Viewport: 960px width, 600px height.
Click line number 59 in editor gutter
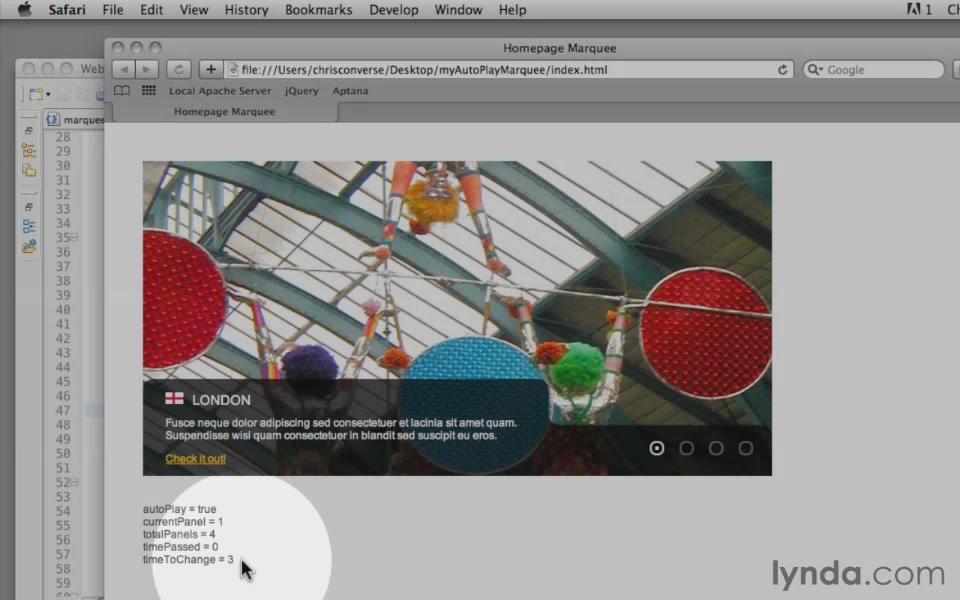pyautogui.click(x=63, y=583)
